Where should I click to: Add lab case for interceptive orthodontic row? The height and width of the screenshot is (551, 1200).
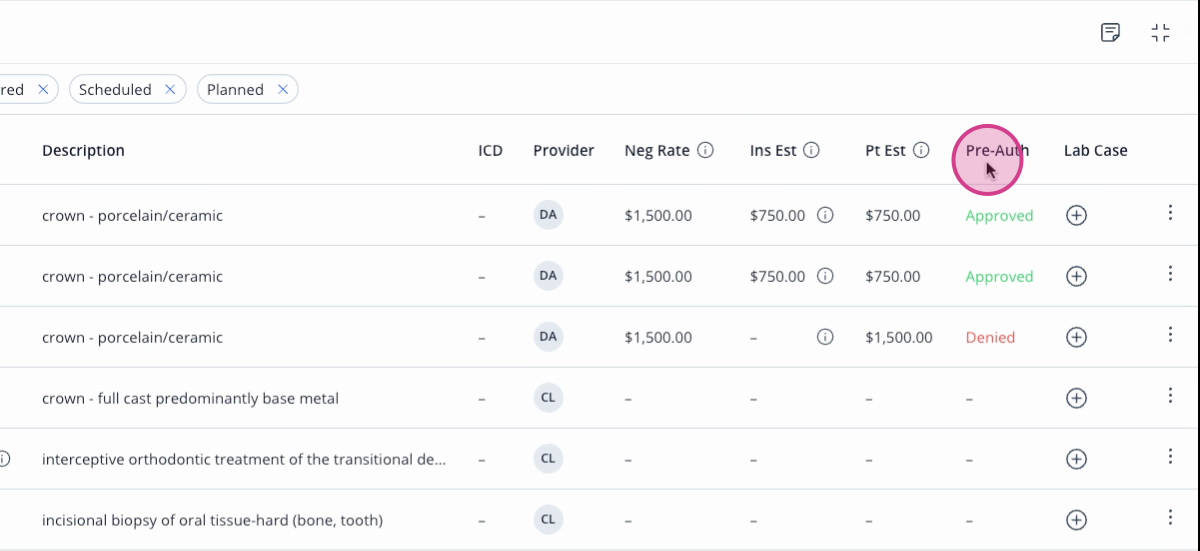(x=1076, y=459)
